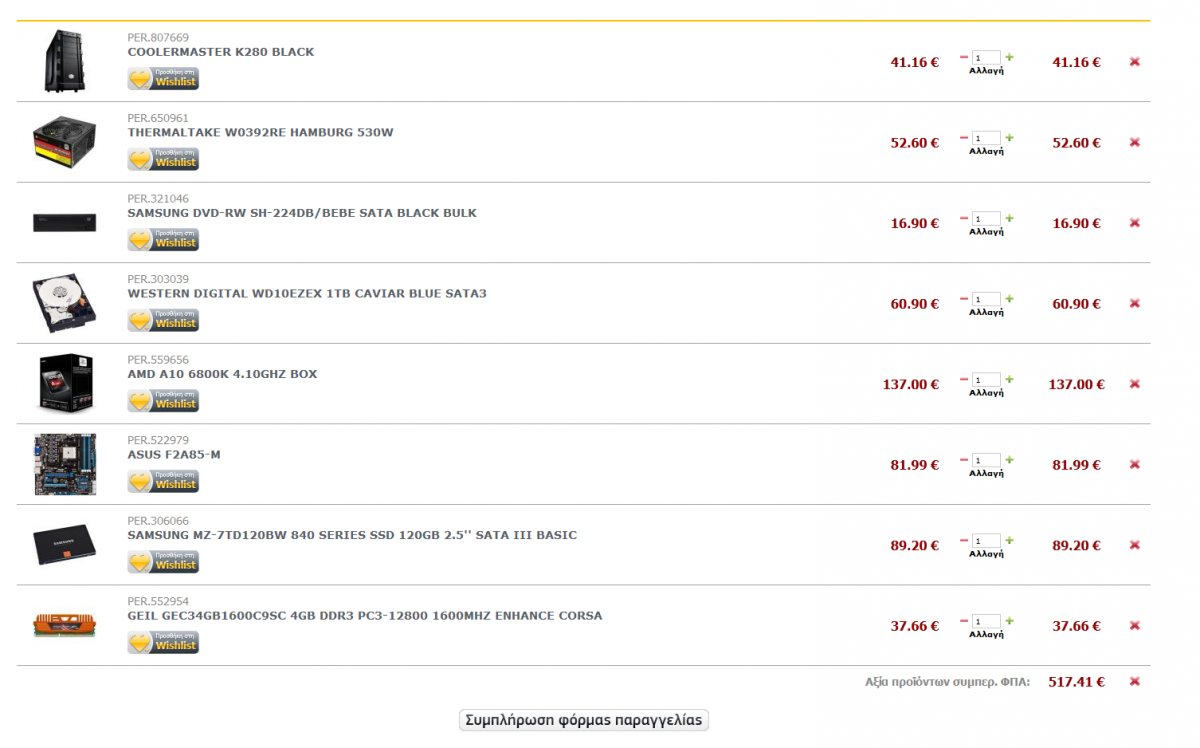Image resolution: width=1200 pixels, height=748 pixels.
Task: Click quantity field for GEIL DDR3
Action: coord(986,622)
